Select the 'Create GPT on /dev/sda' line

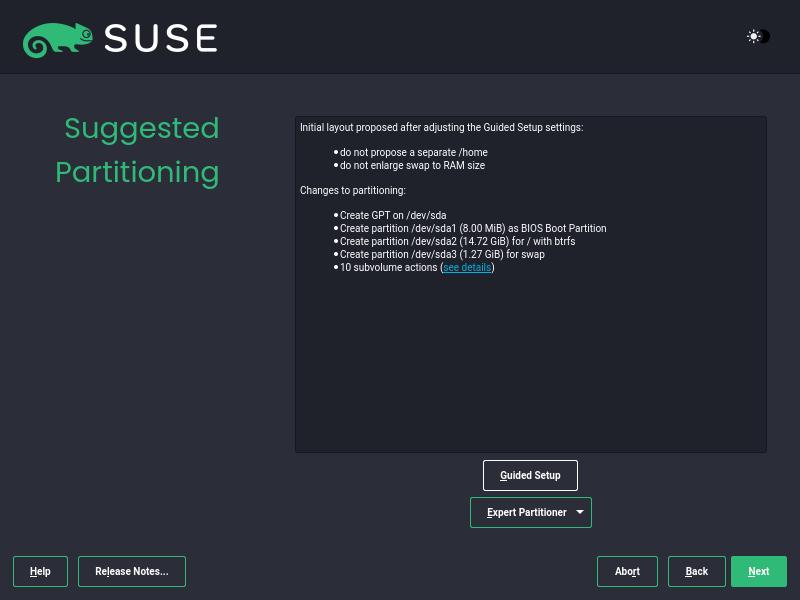click(393, 215)
